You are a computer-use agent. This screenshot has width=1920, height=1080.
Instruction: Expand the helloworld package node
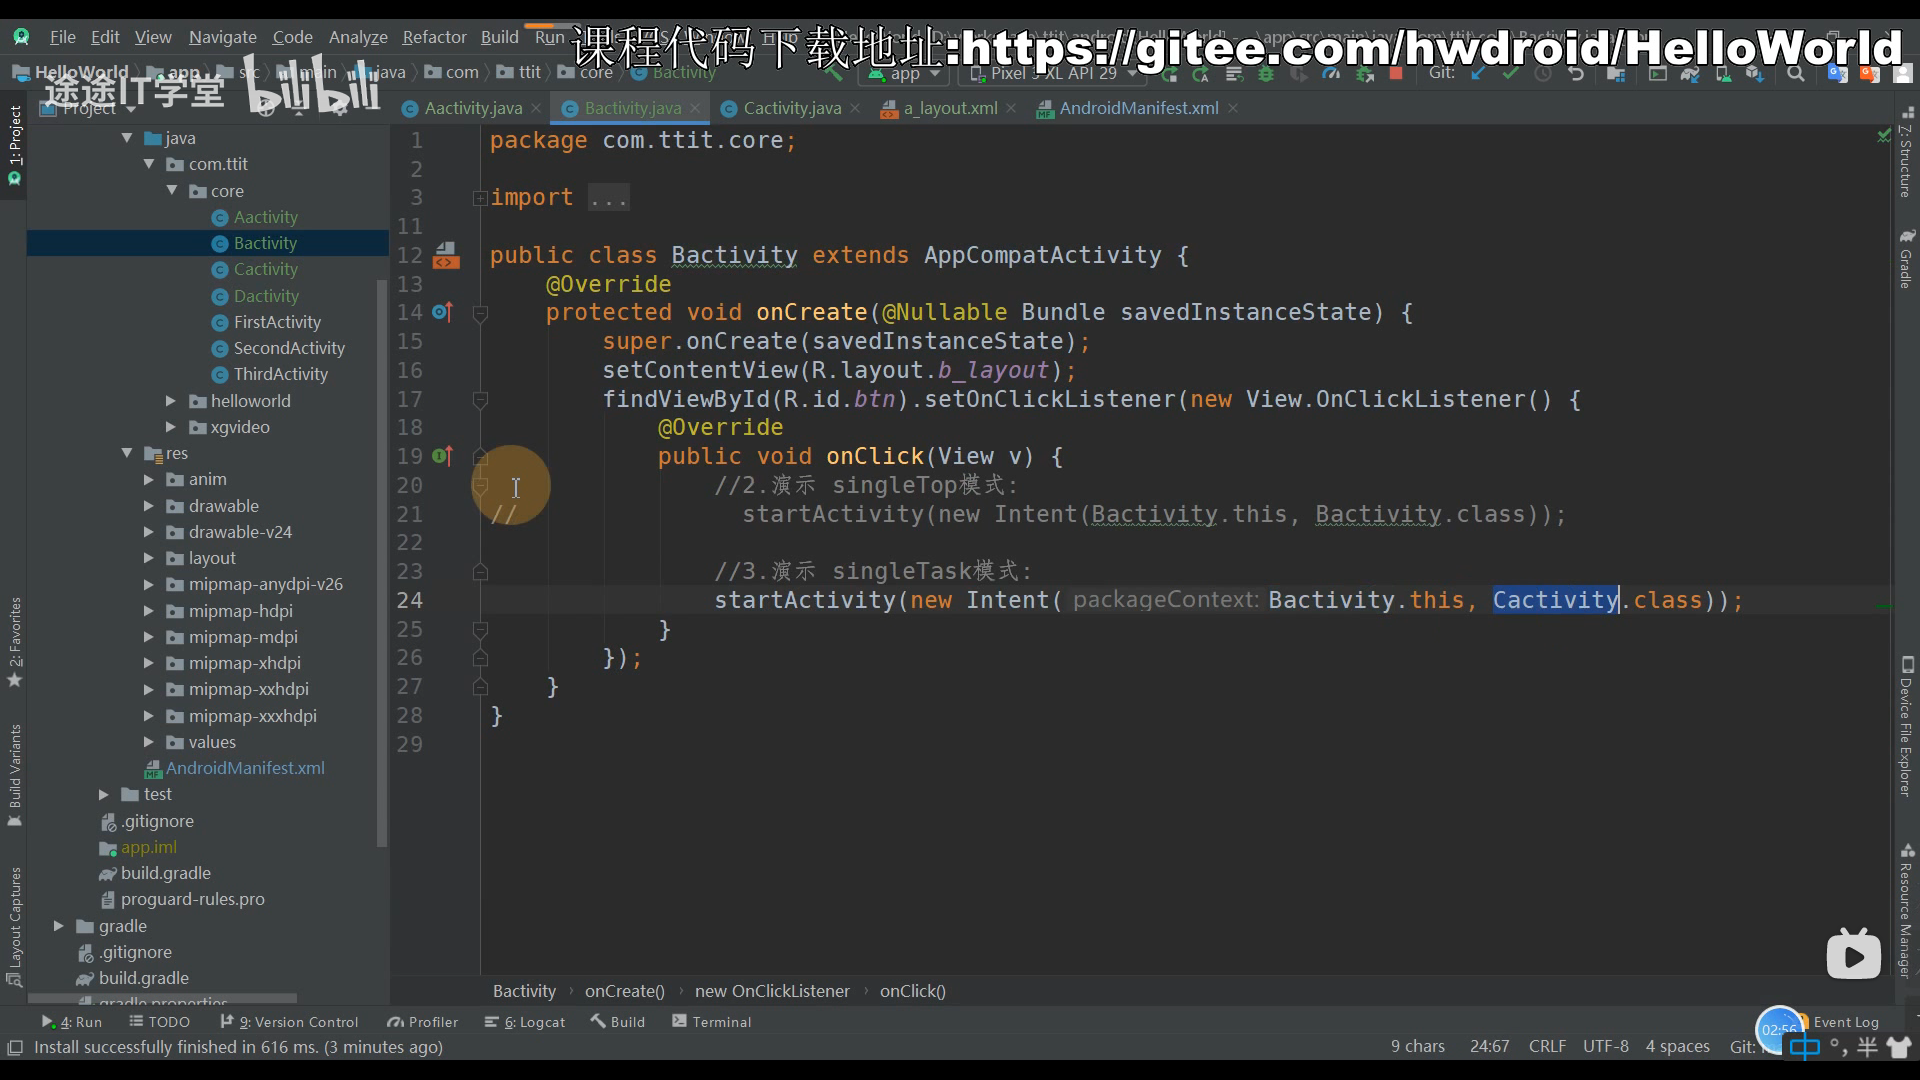tap(171, 401)
